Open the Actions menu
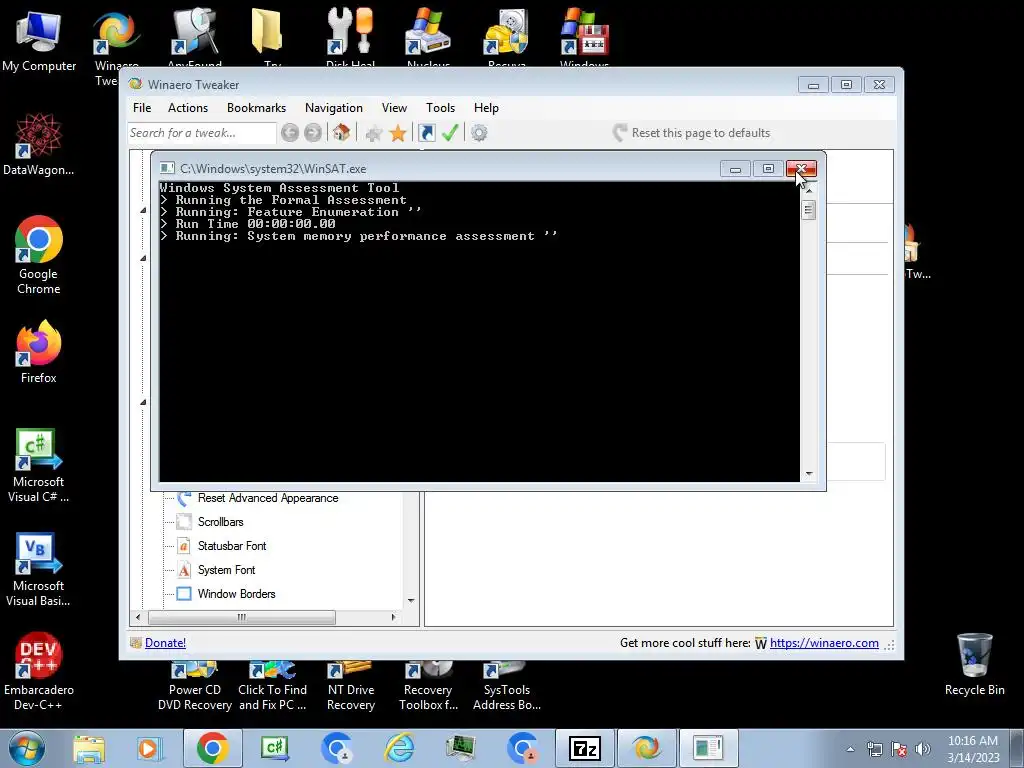The height and width of the screenshot is (768, 1024). click(188, 108)
